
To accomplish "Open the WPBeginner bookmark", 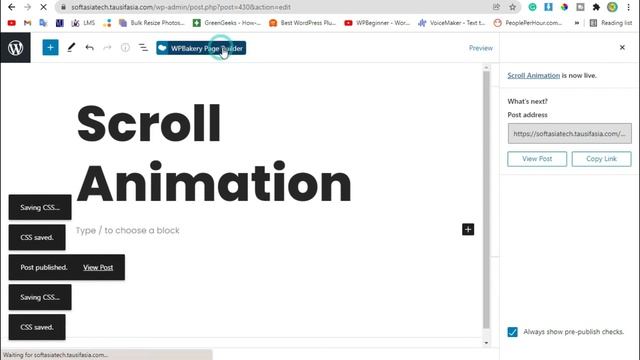I will pos(377,23).
